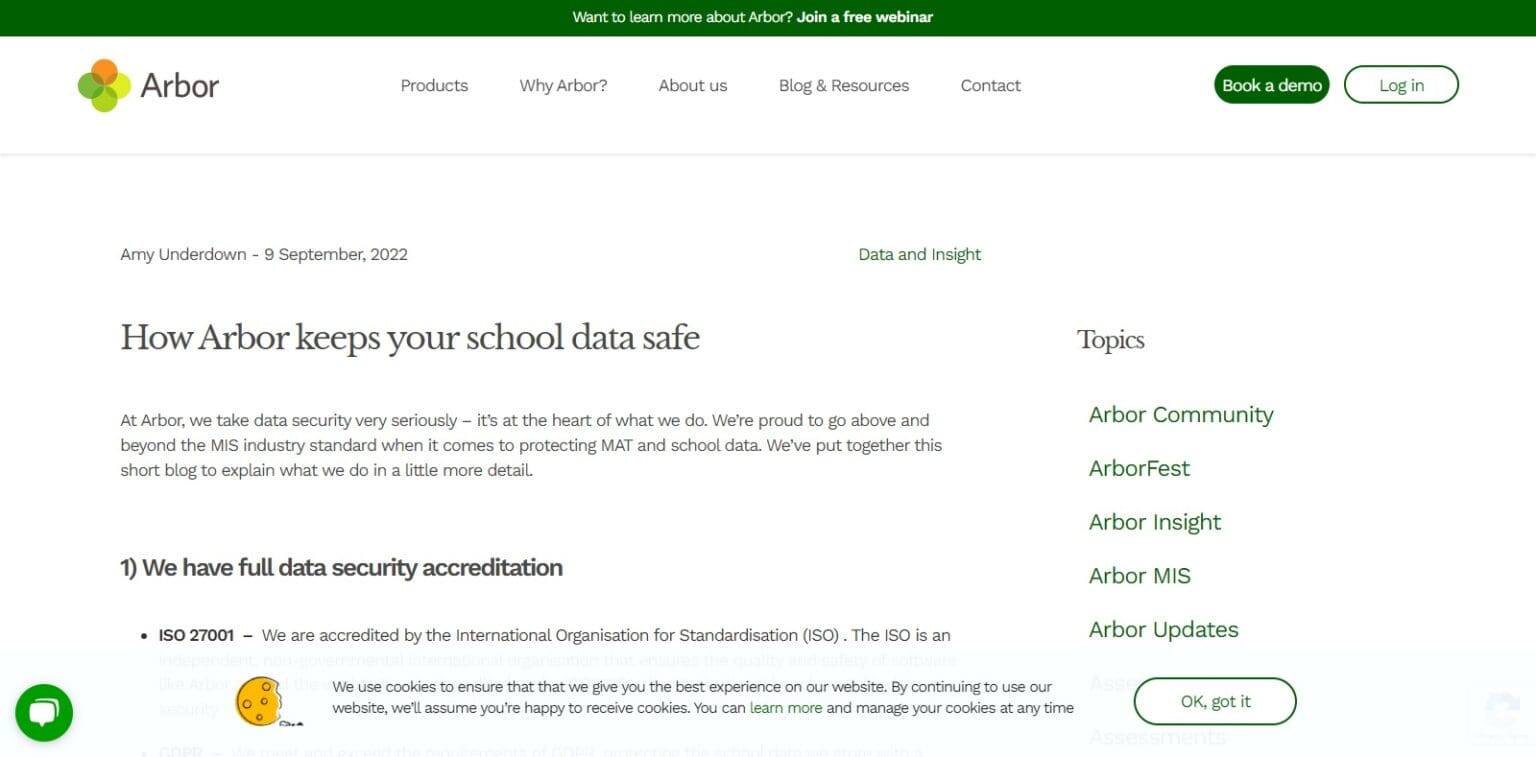Image resolution: width=1536 pixels, height=757 pixels.
Task: Open the Data and Insight category link
Action: click(919, 254)
